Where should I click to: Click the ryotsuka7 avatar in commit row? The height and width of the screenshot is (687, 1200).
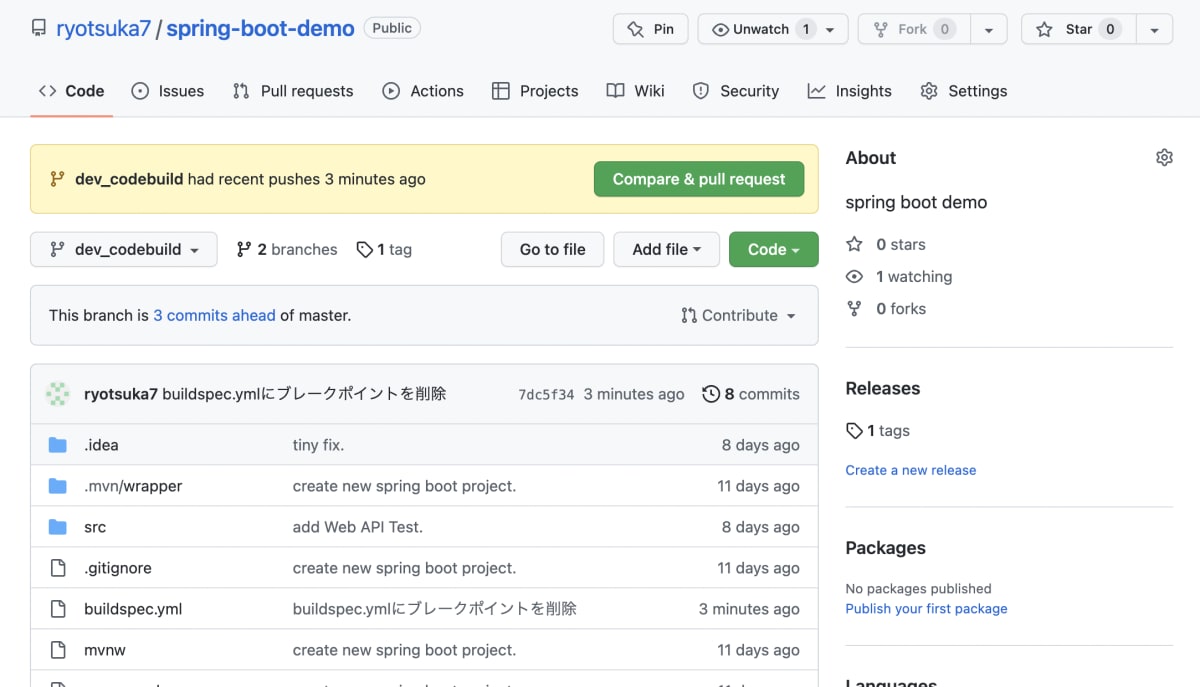pyautogui.click(x=58, y=394)
